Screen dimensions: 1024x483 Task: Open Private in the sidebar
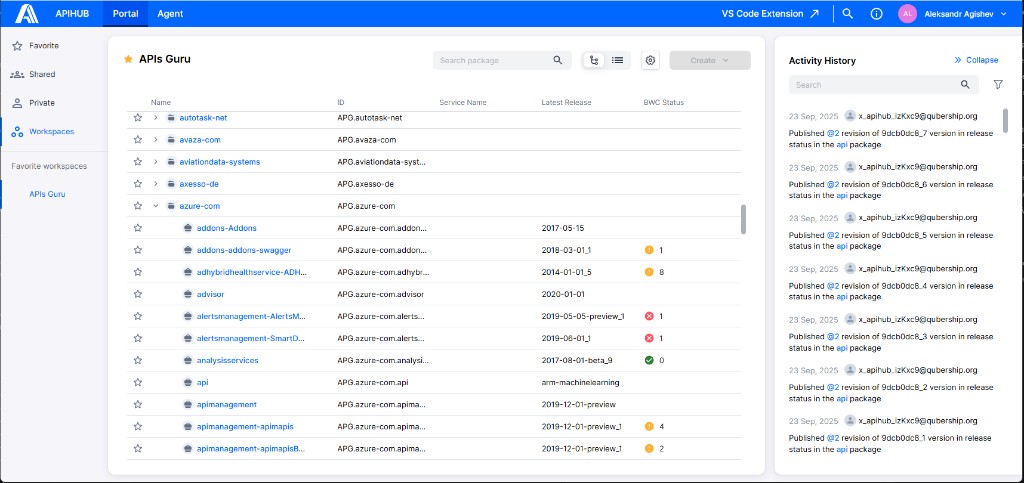coord(42,102)
